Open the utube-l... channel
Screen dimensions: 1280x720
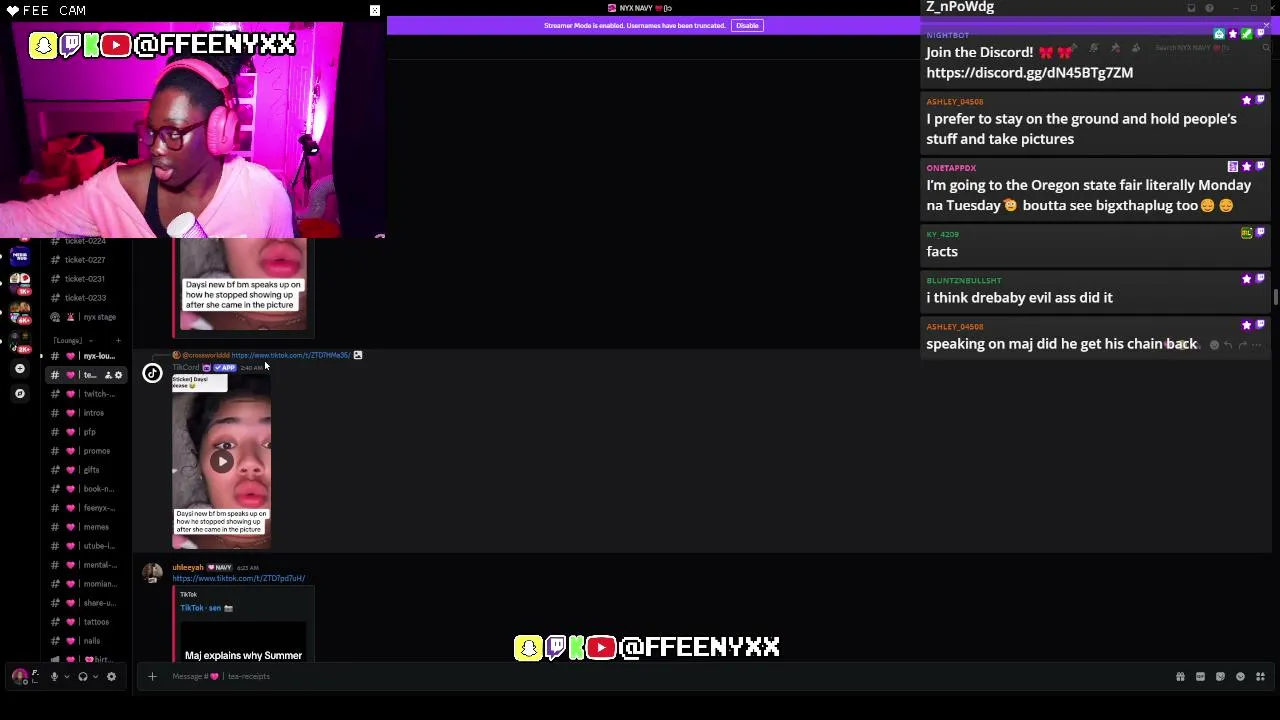pyautogui.click(x=86, y=546)
